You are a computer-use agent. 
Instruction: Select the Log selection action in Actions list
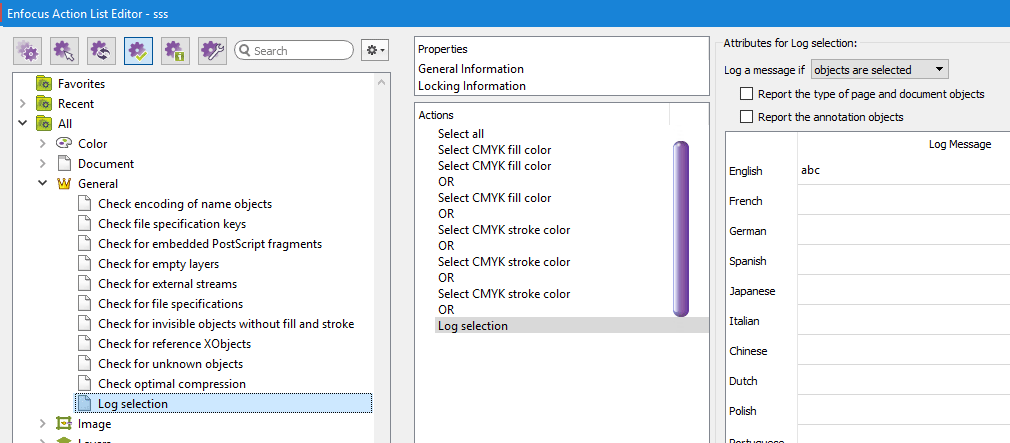tap(571, 326)
